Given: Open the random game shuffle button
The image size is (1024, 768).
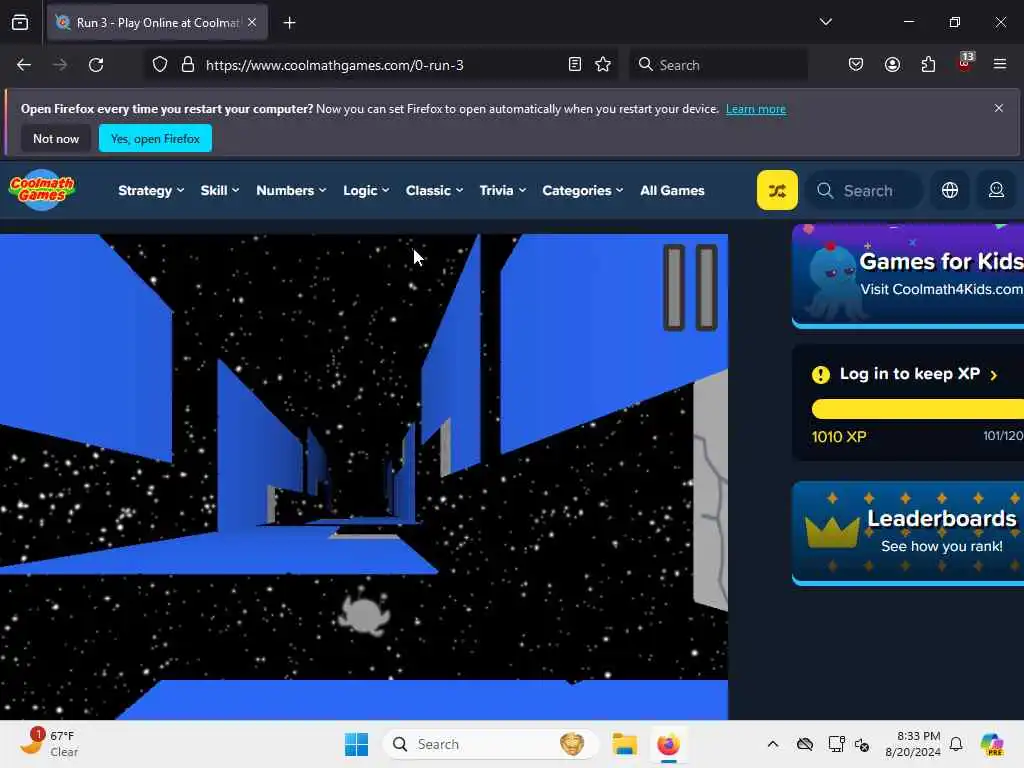Looking at the screenshot, I should tap(776, 190).
